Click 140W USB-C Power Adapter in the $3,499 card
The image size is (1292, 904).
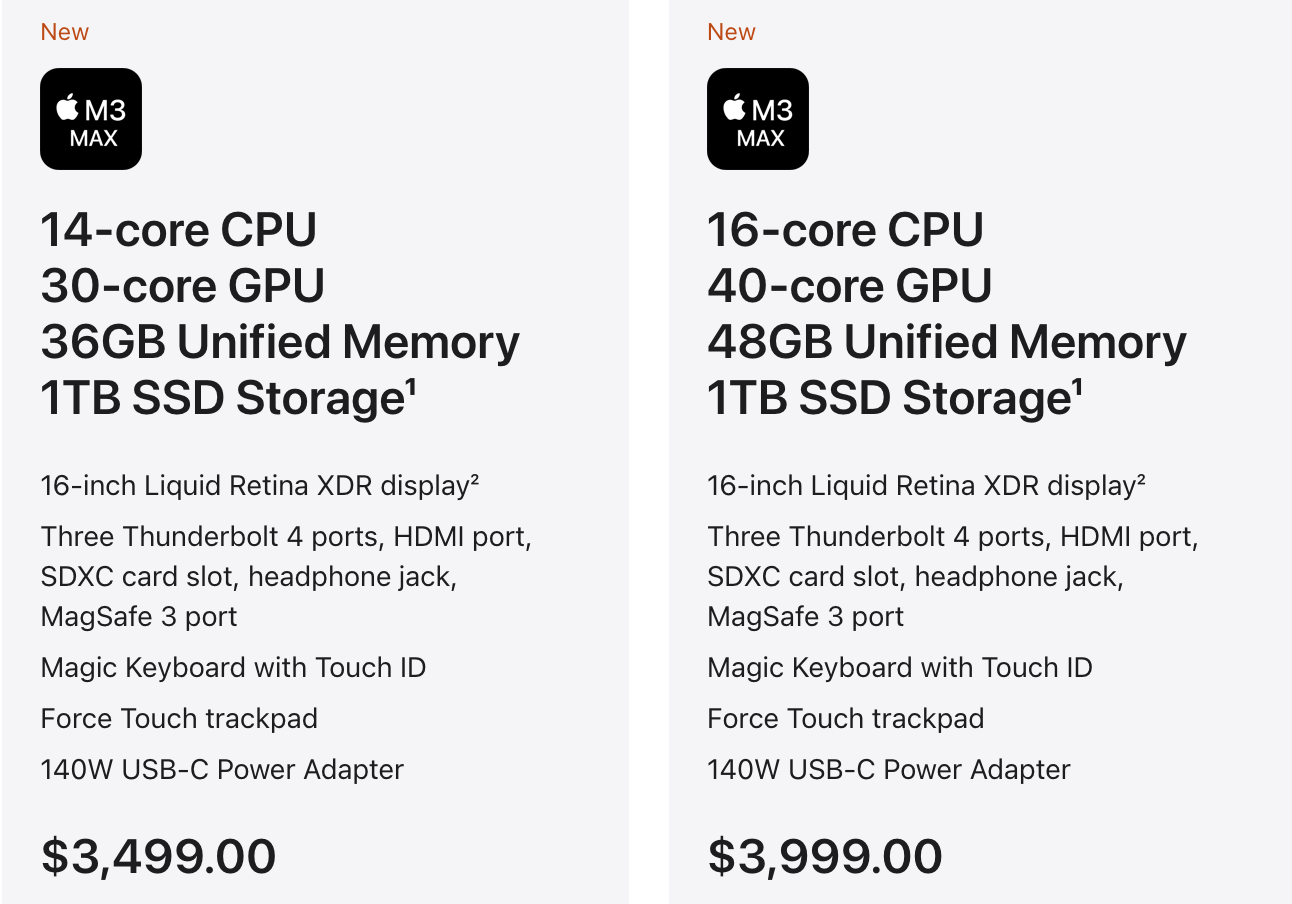pos(222,769)
